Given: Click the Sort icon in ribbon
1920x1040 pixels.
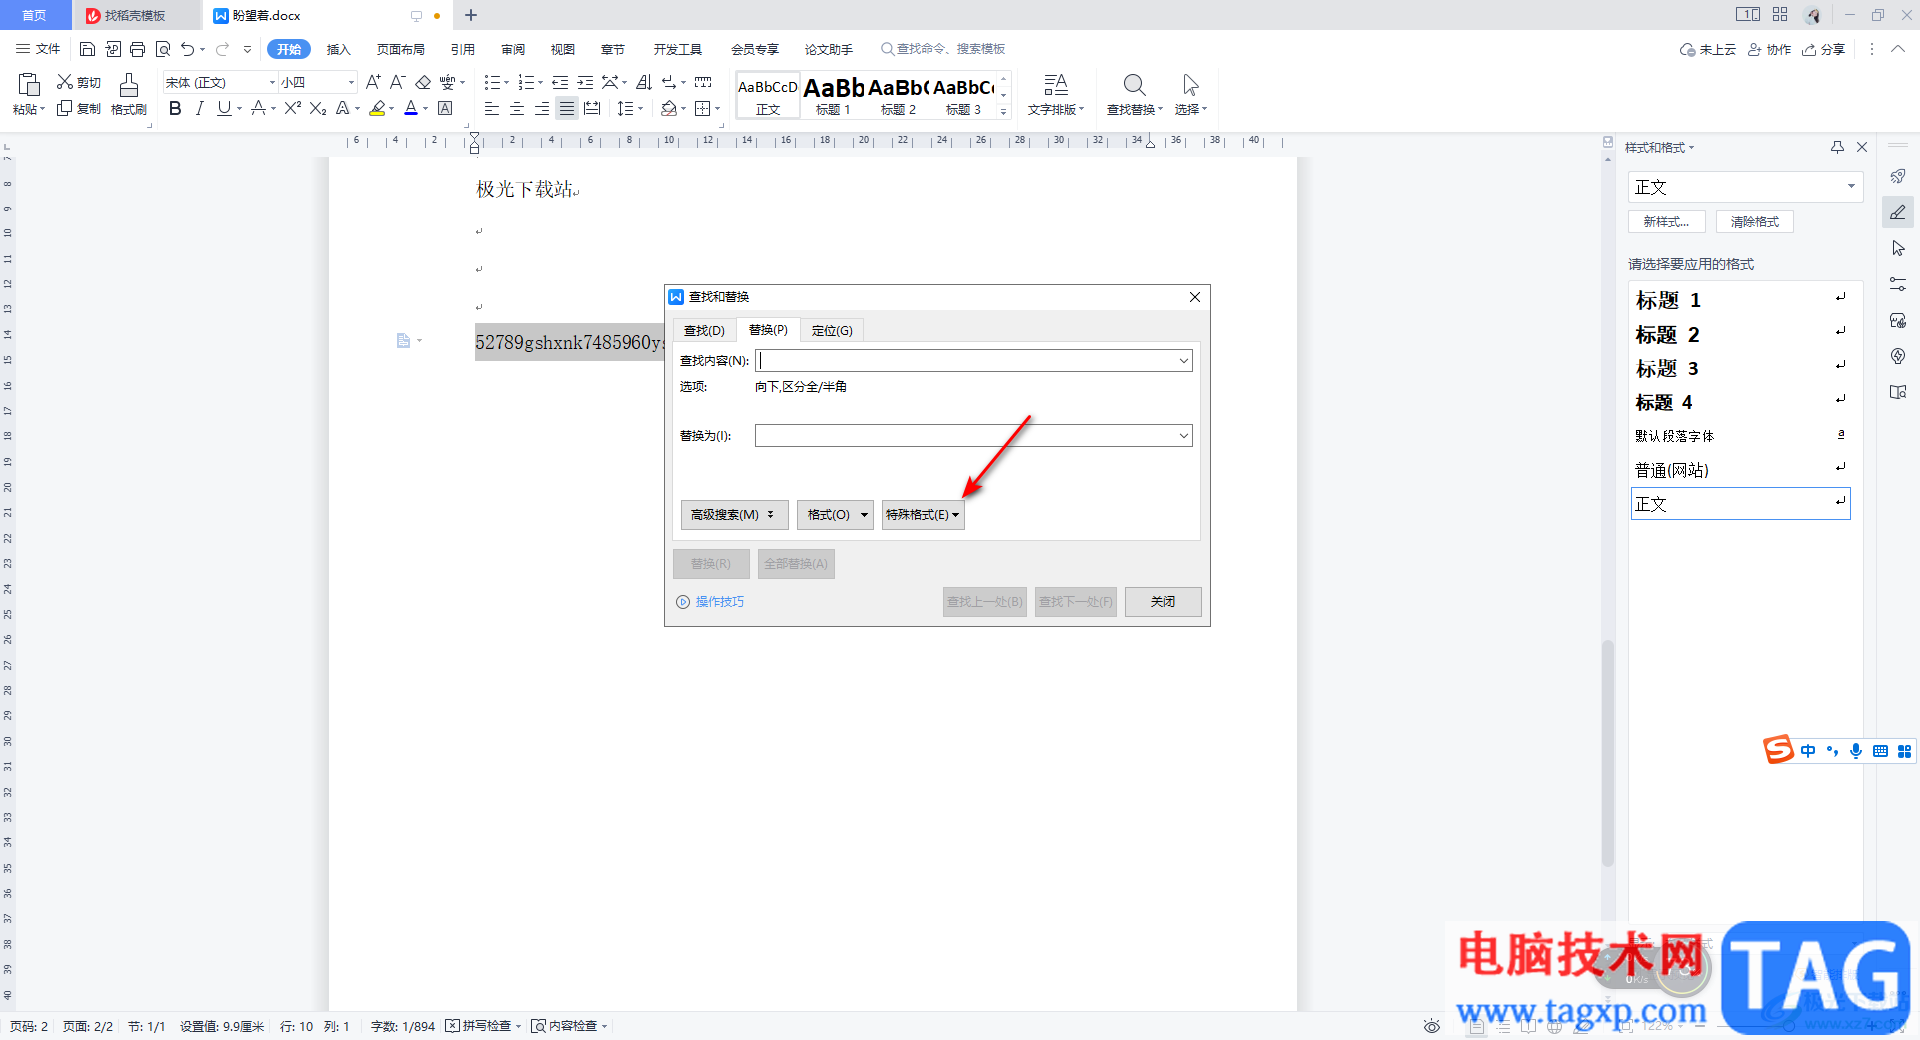Looking at the screenshot, I should 643,82.
